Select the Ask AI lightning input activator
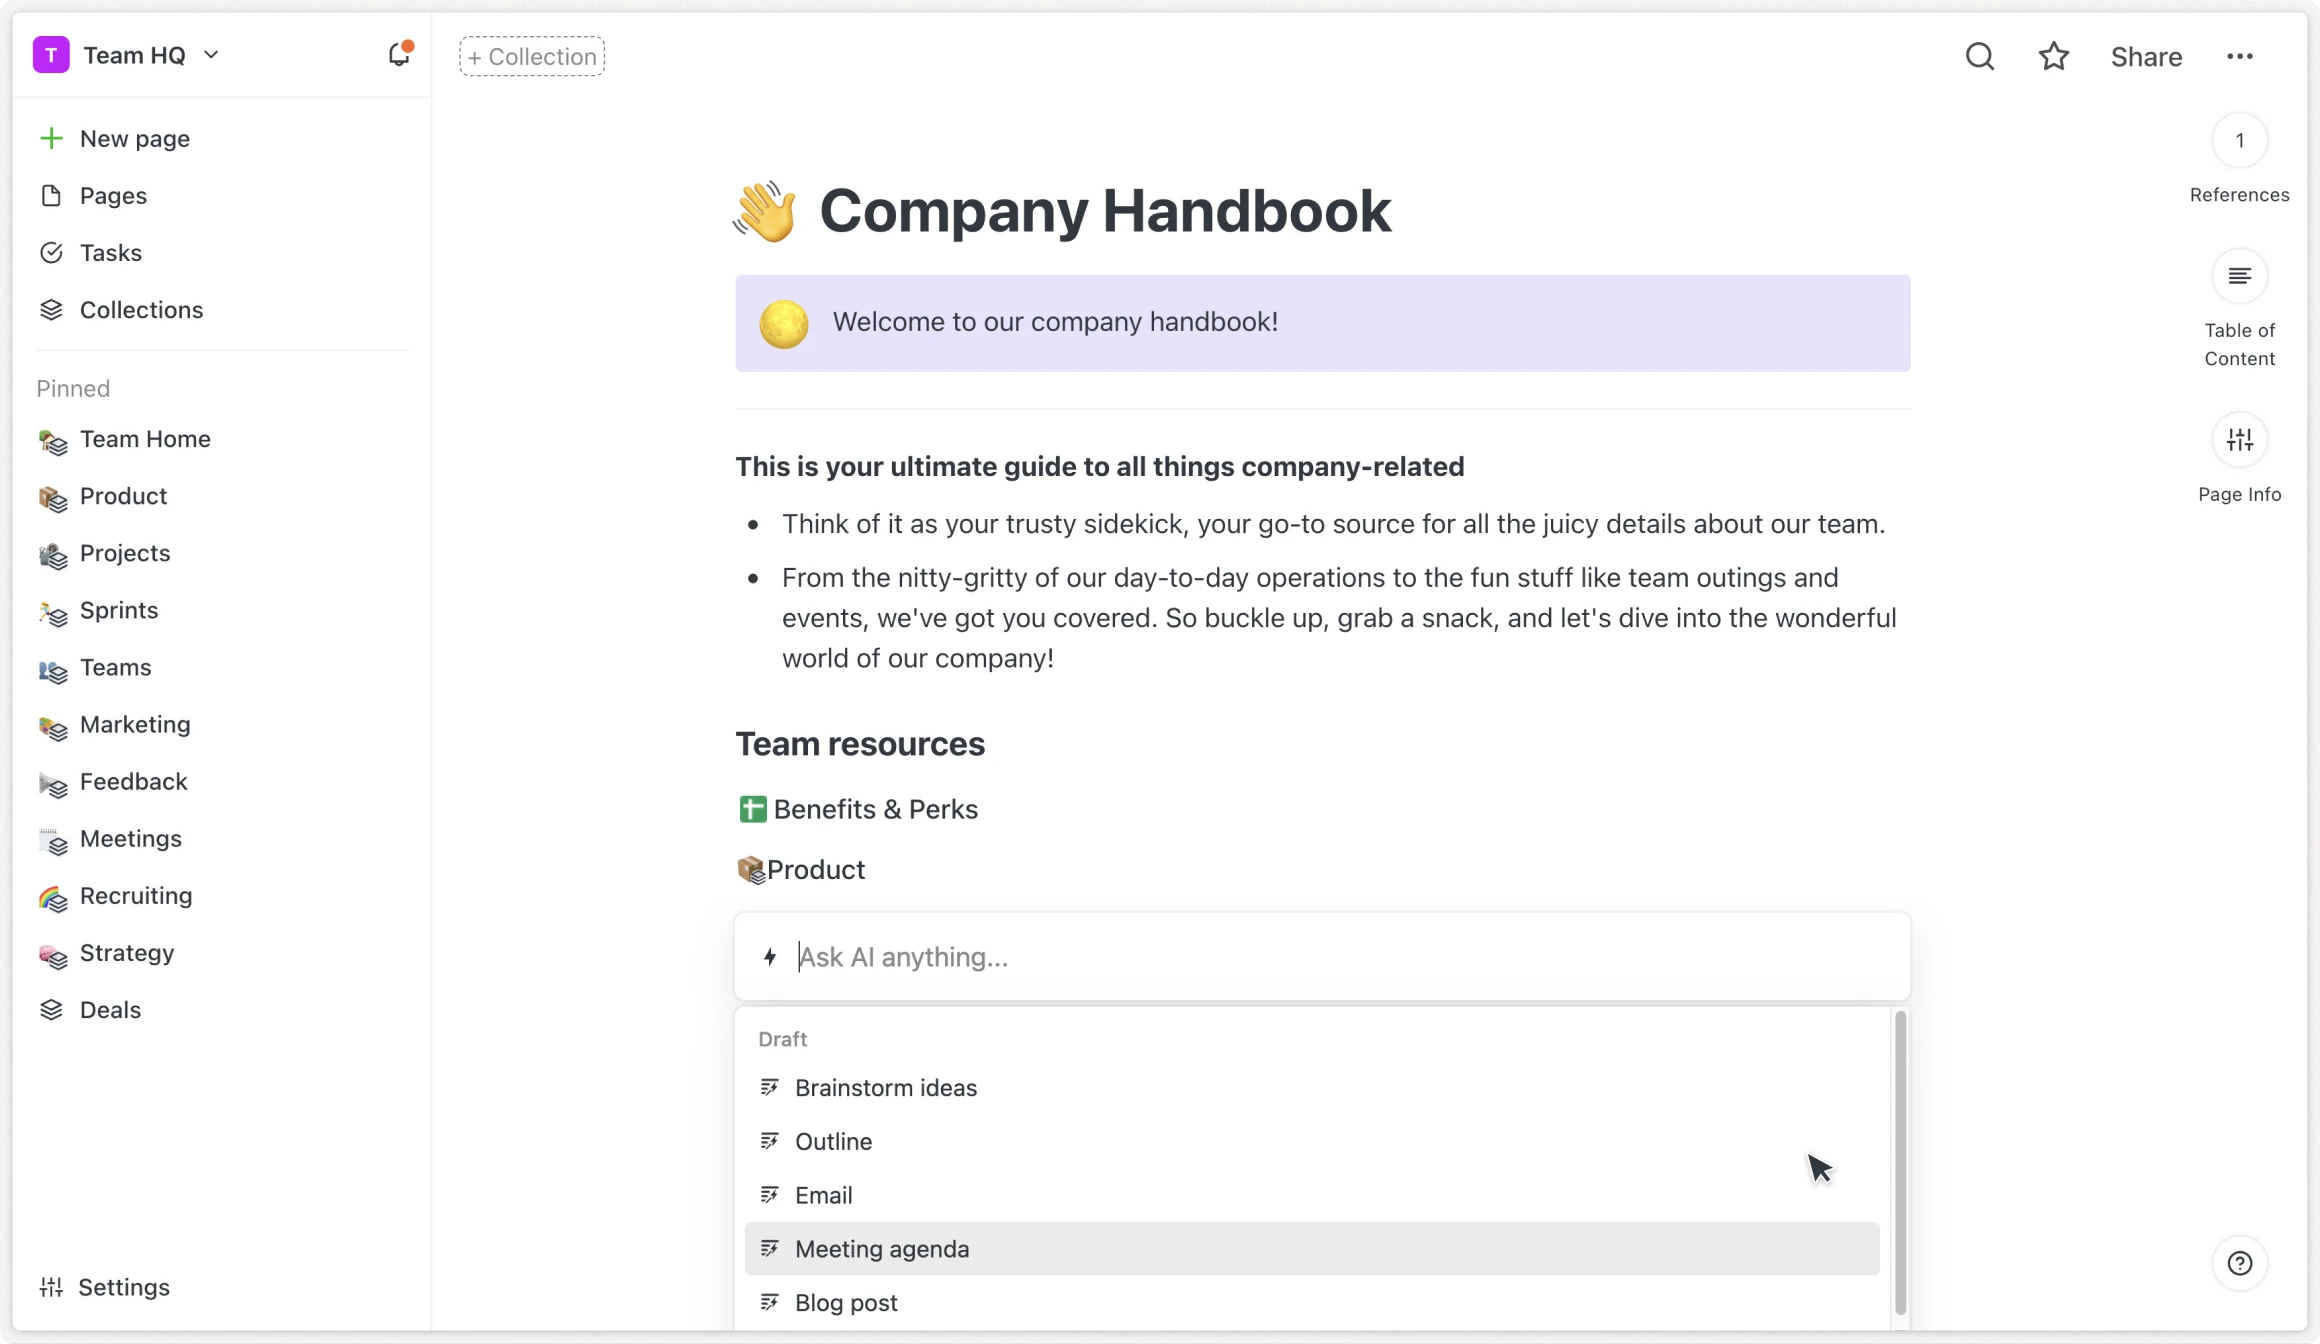The height and width of the screenshot is (1344, 2320). click(770, 957)
